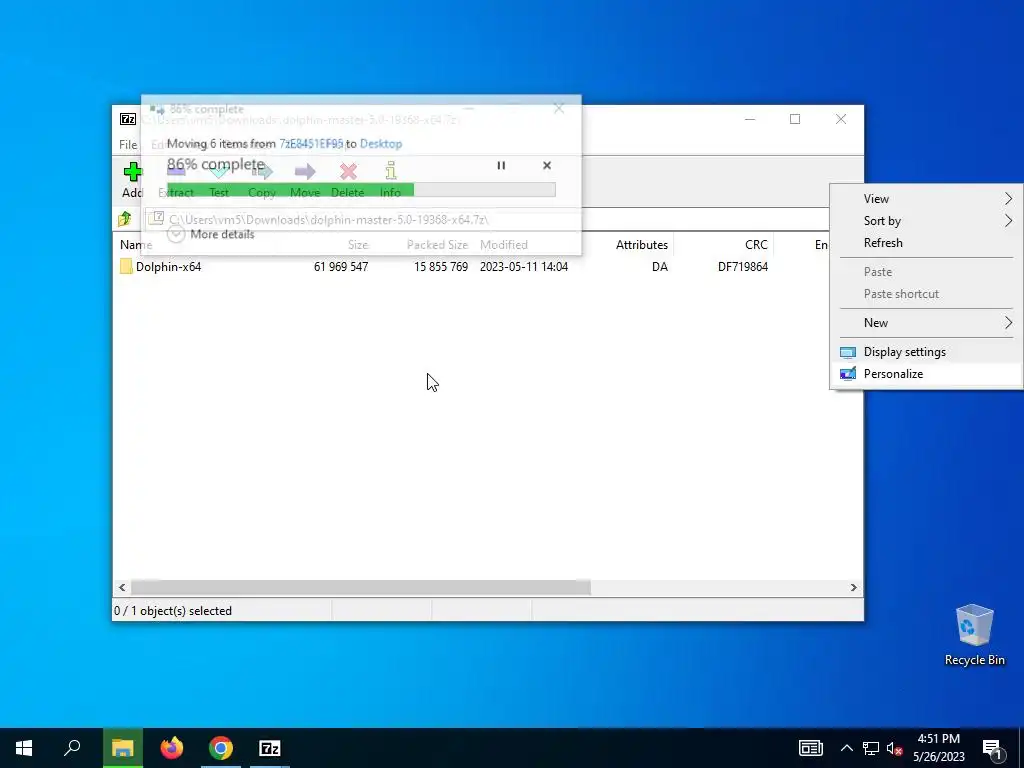Expand More details in progress dialog

(x=211, y=234)
